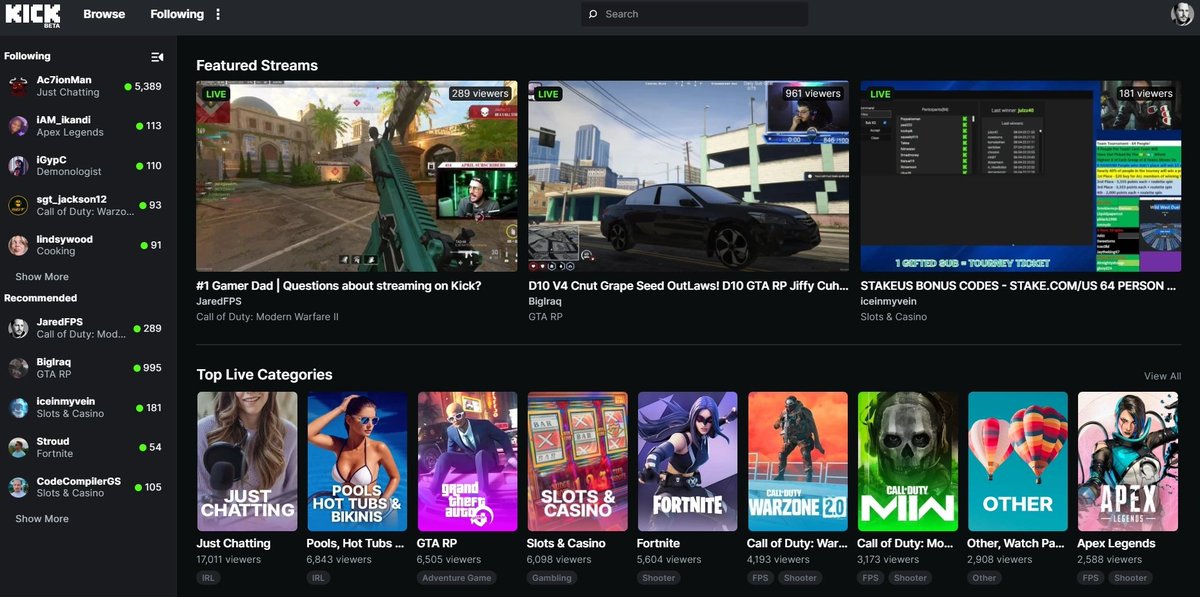Click '961 viewers' badge on BigIraq stream
Viewport: 1200px width, 597px height.
click(811, 93)
